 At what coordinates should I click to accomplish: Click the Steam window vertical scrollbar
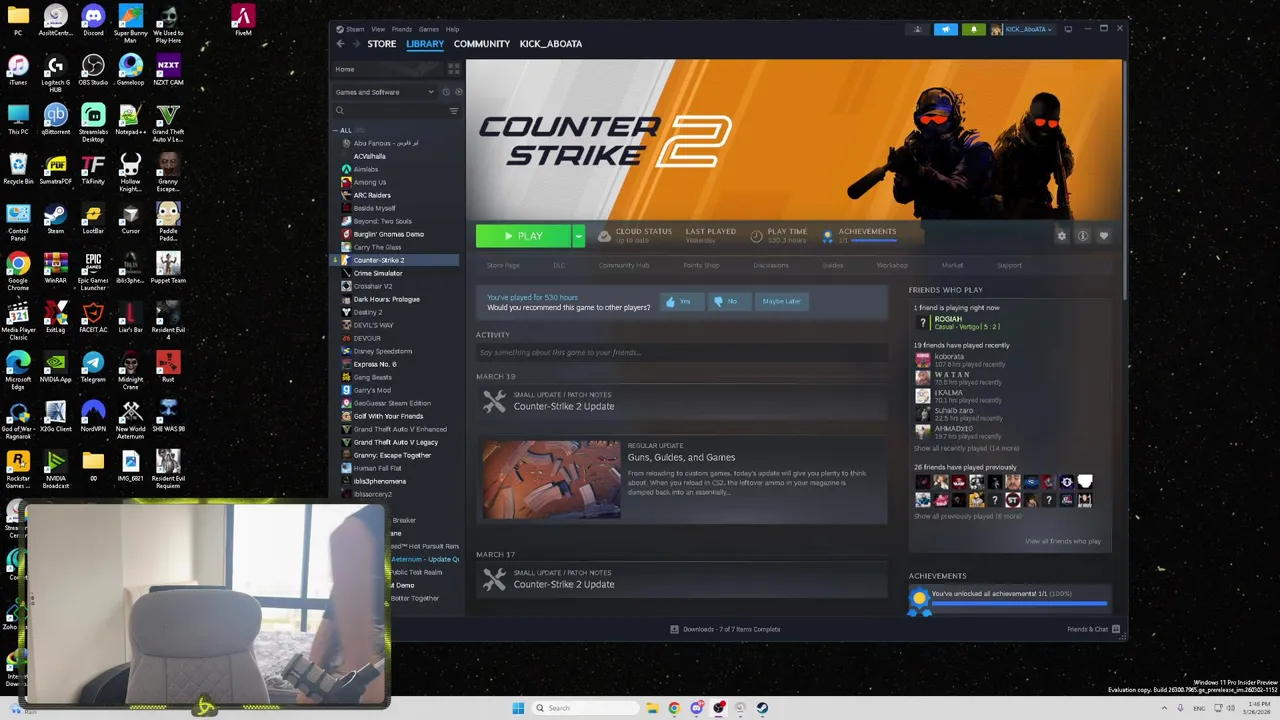pyautogui.click(x=1126, y=180)
